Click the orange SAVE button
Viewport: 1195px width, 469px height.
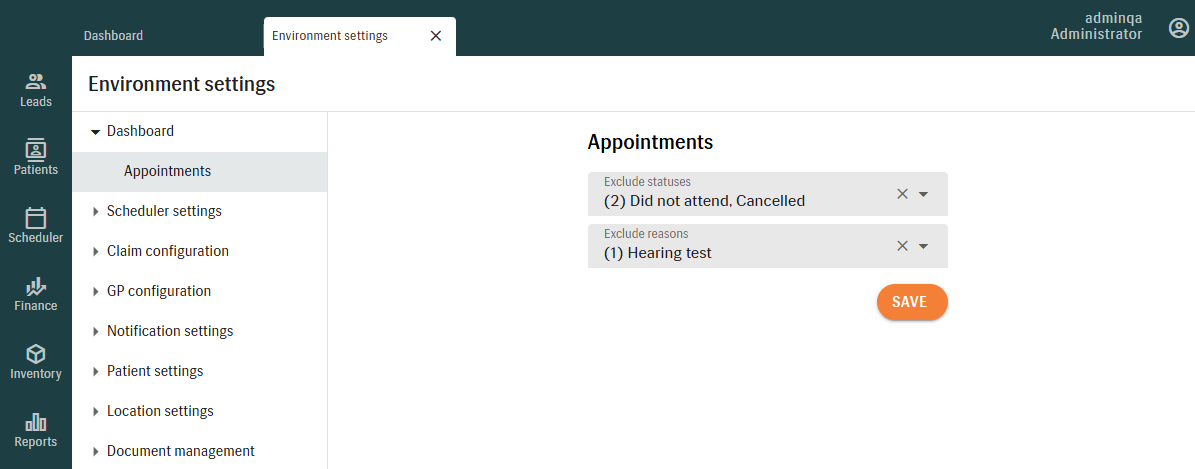click(911, 302)
